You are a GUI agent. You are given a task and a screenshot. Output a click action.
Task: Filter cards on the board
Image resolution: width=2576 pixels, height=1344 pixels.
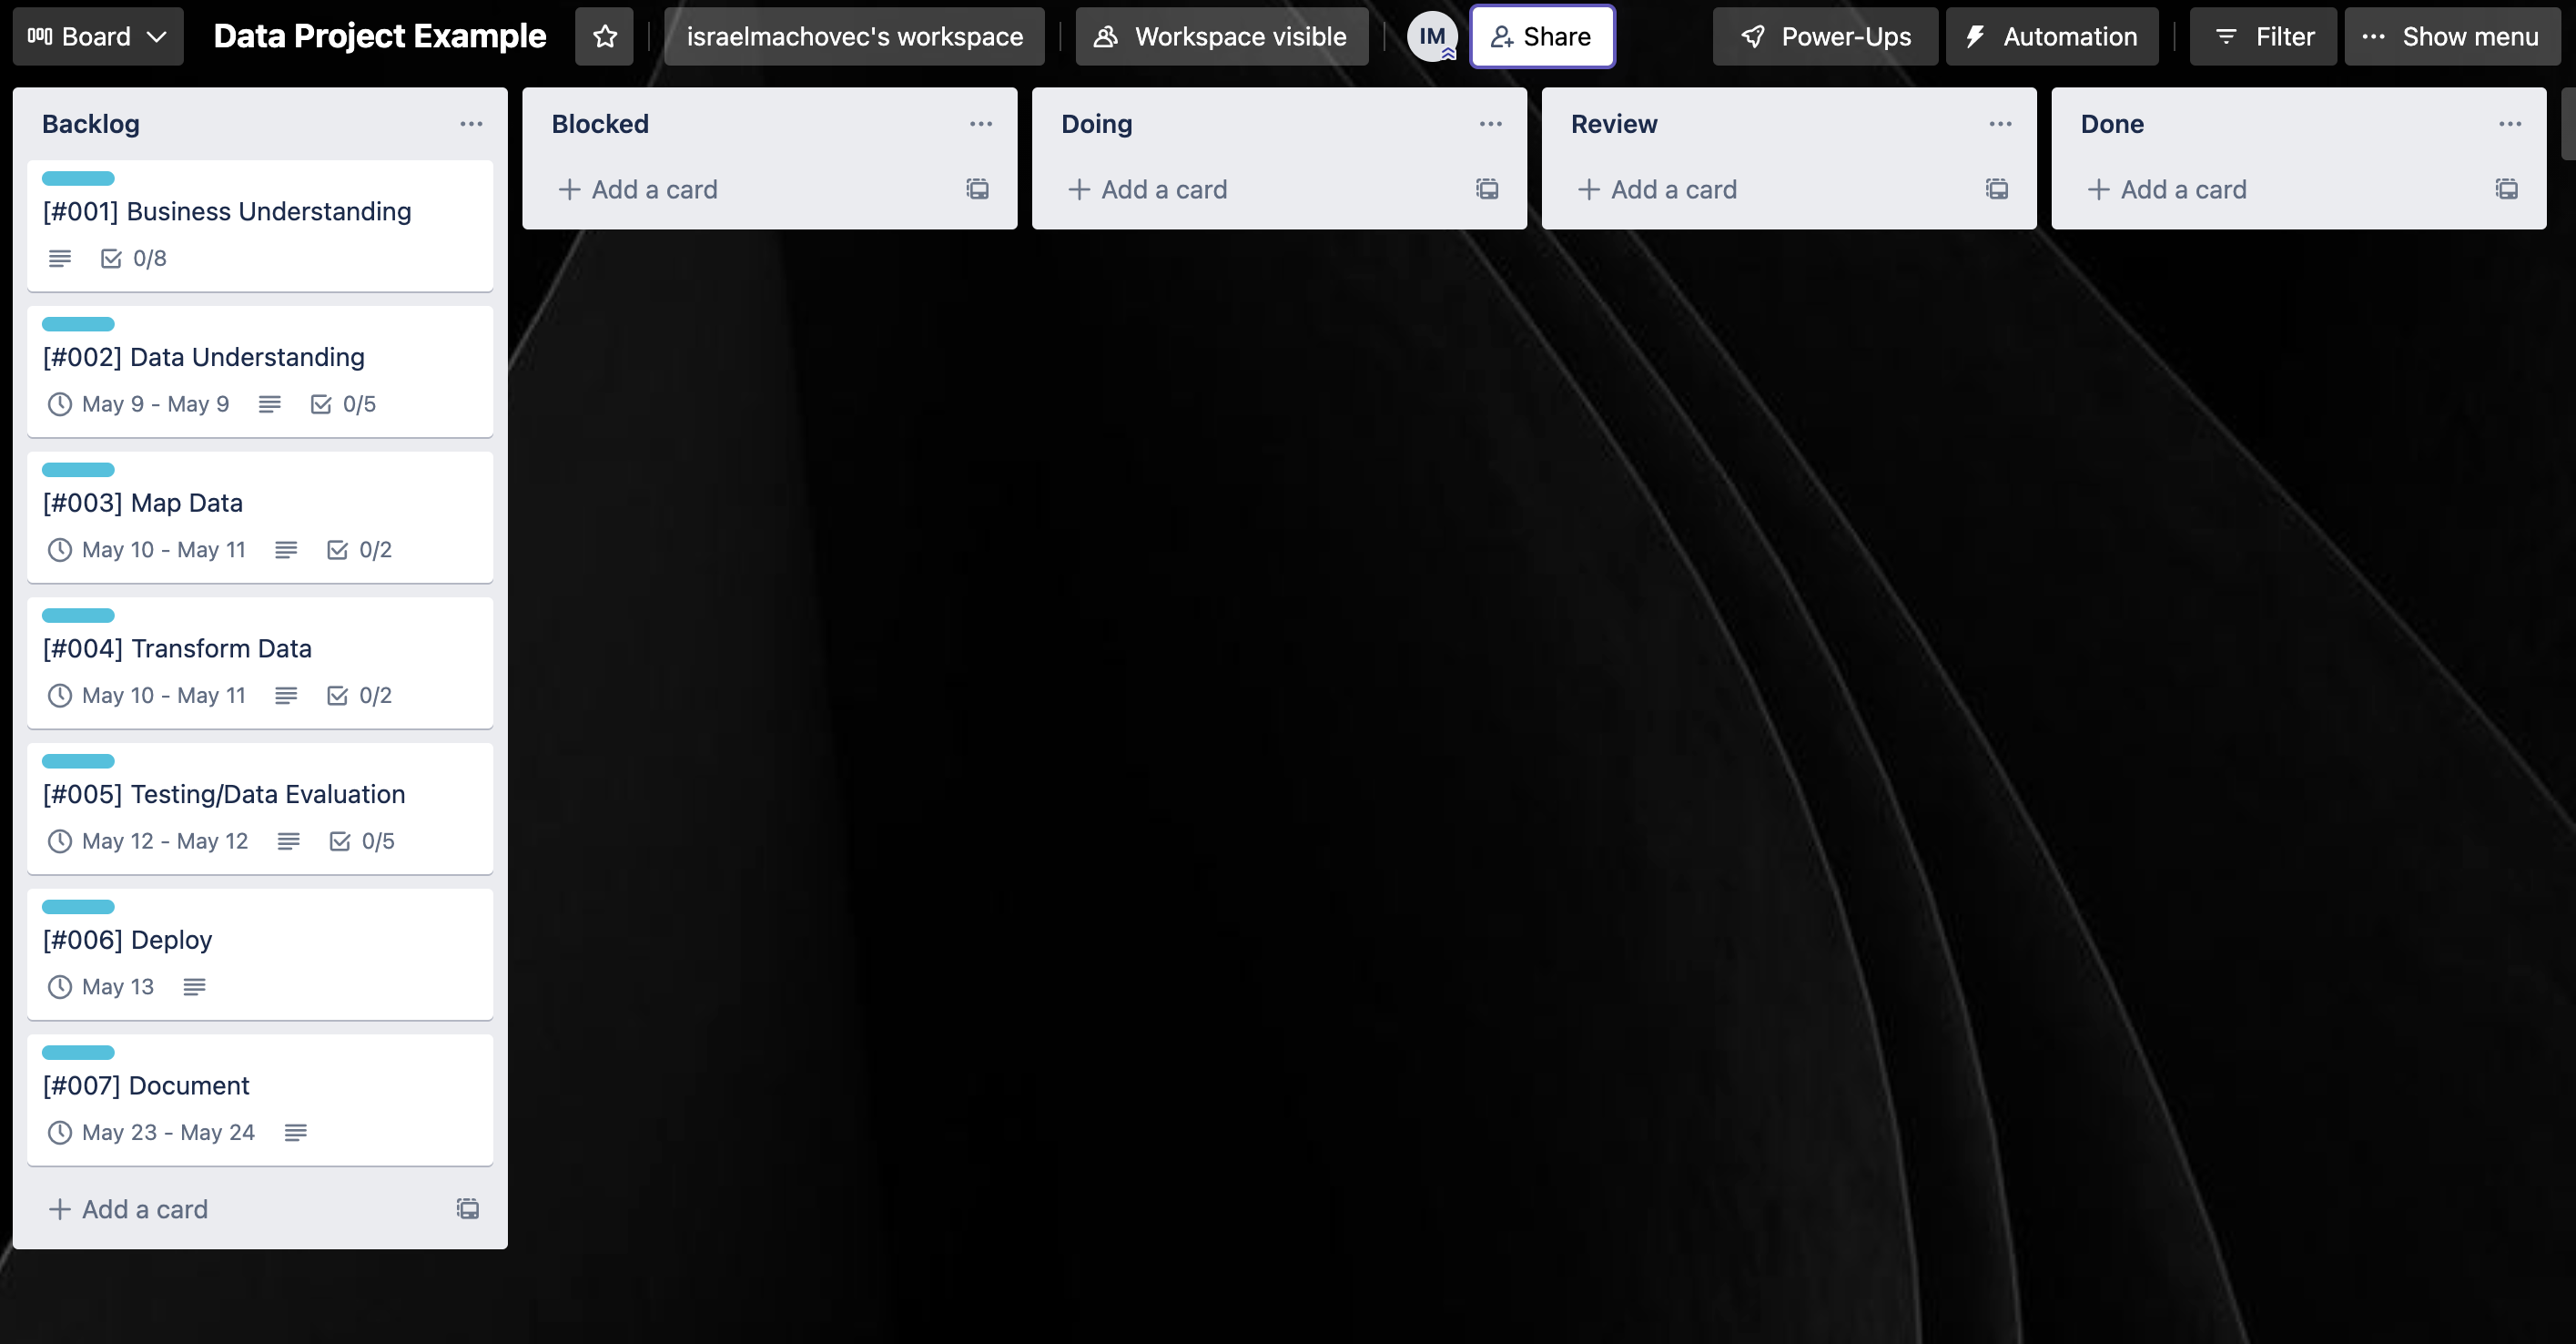click(2263, 37)
